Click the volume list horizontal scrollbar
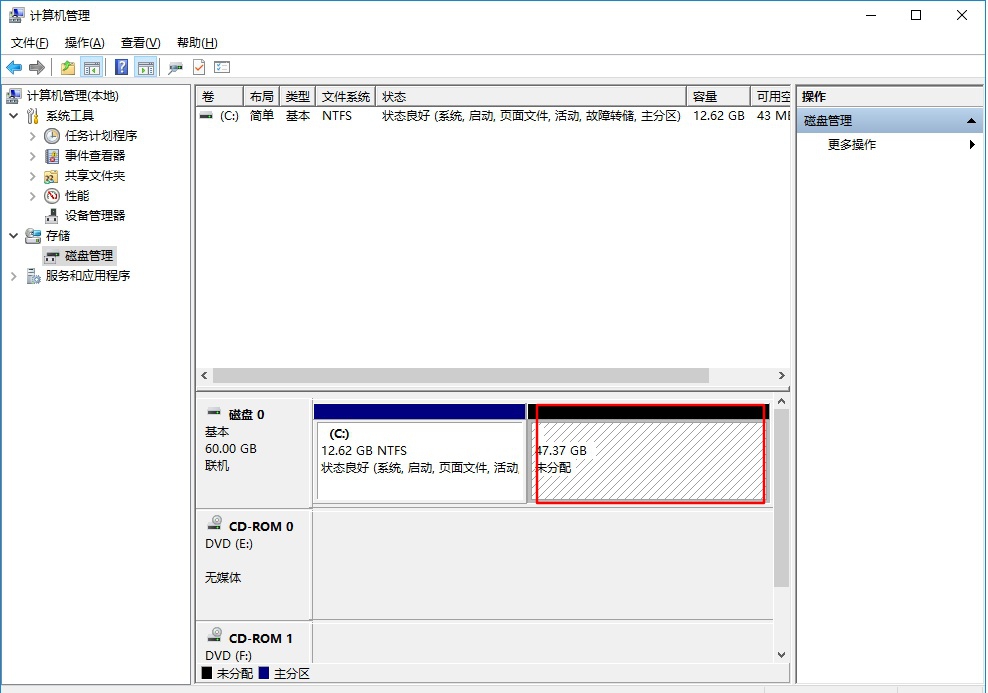 click(x=460, y=376)
